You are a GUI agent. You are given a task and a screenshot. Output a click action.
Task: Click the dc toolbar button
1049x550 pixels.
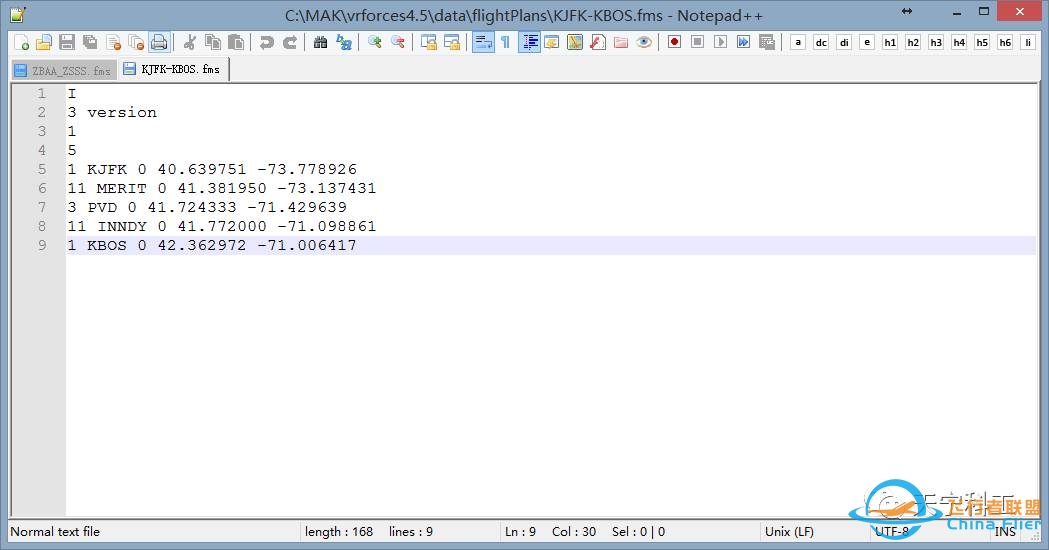(x=821, y=42)
